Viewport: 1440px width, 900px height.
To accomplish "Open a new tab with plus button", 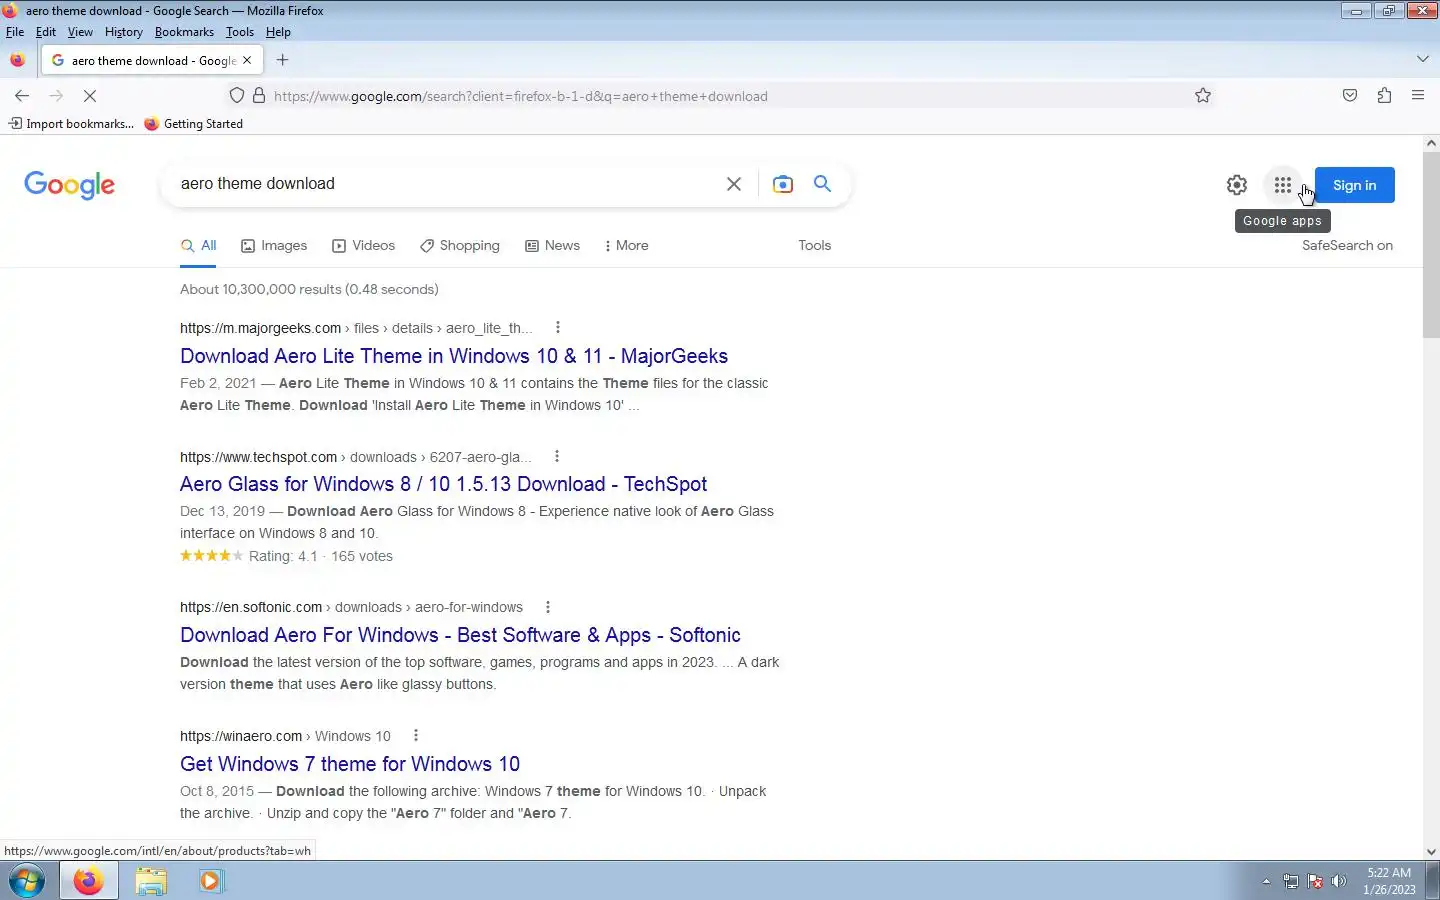I will click(x=283, y=60).
